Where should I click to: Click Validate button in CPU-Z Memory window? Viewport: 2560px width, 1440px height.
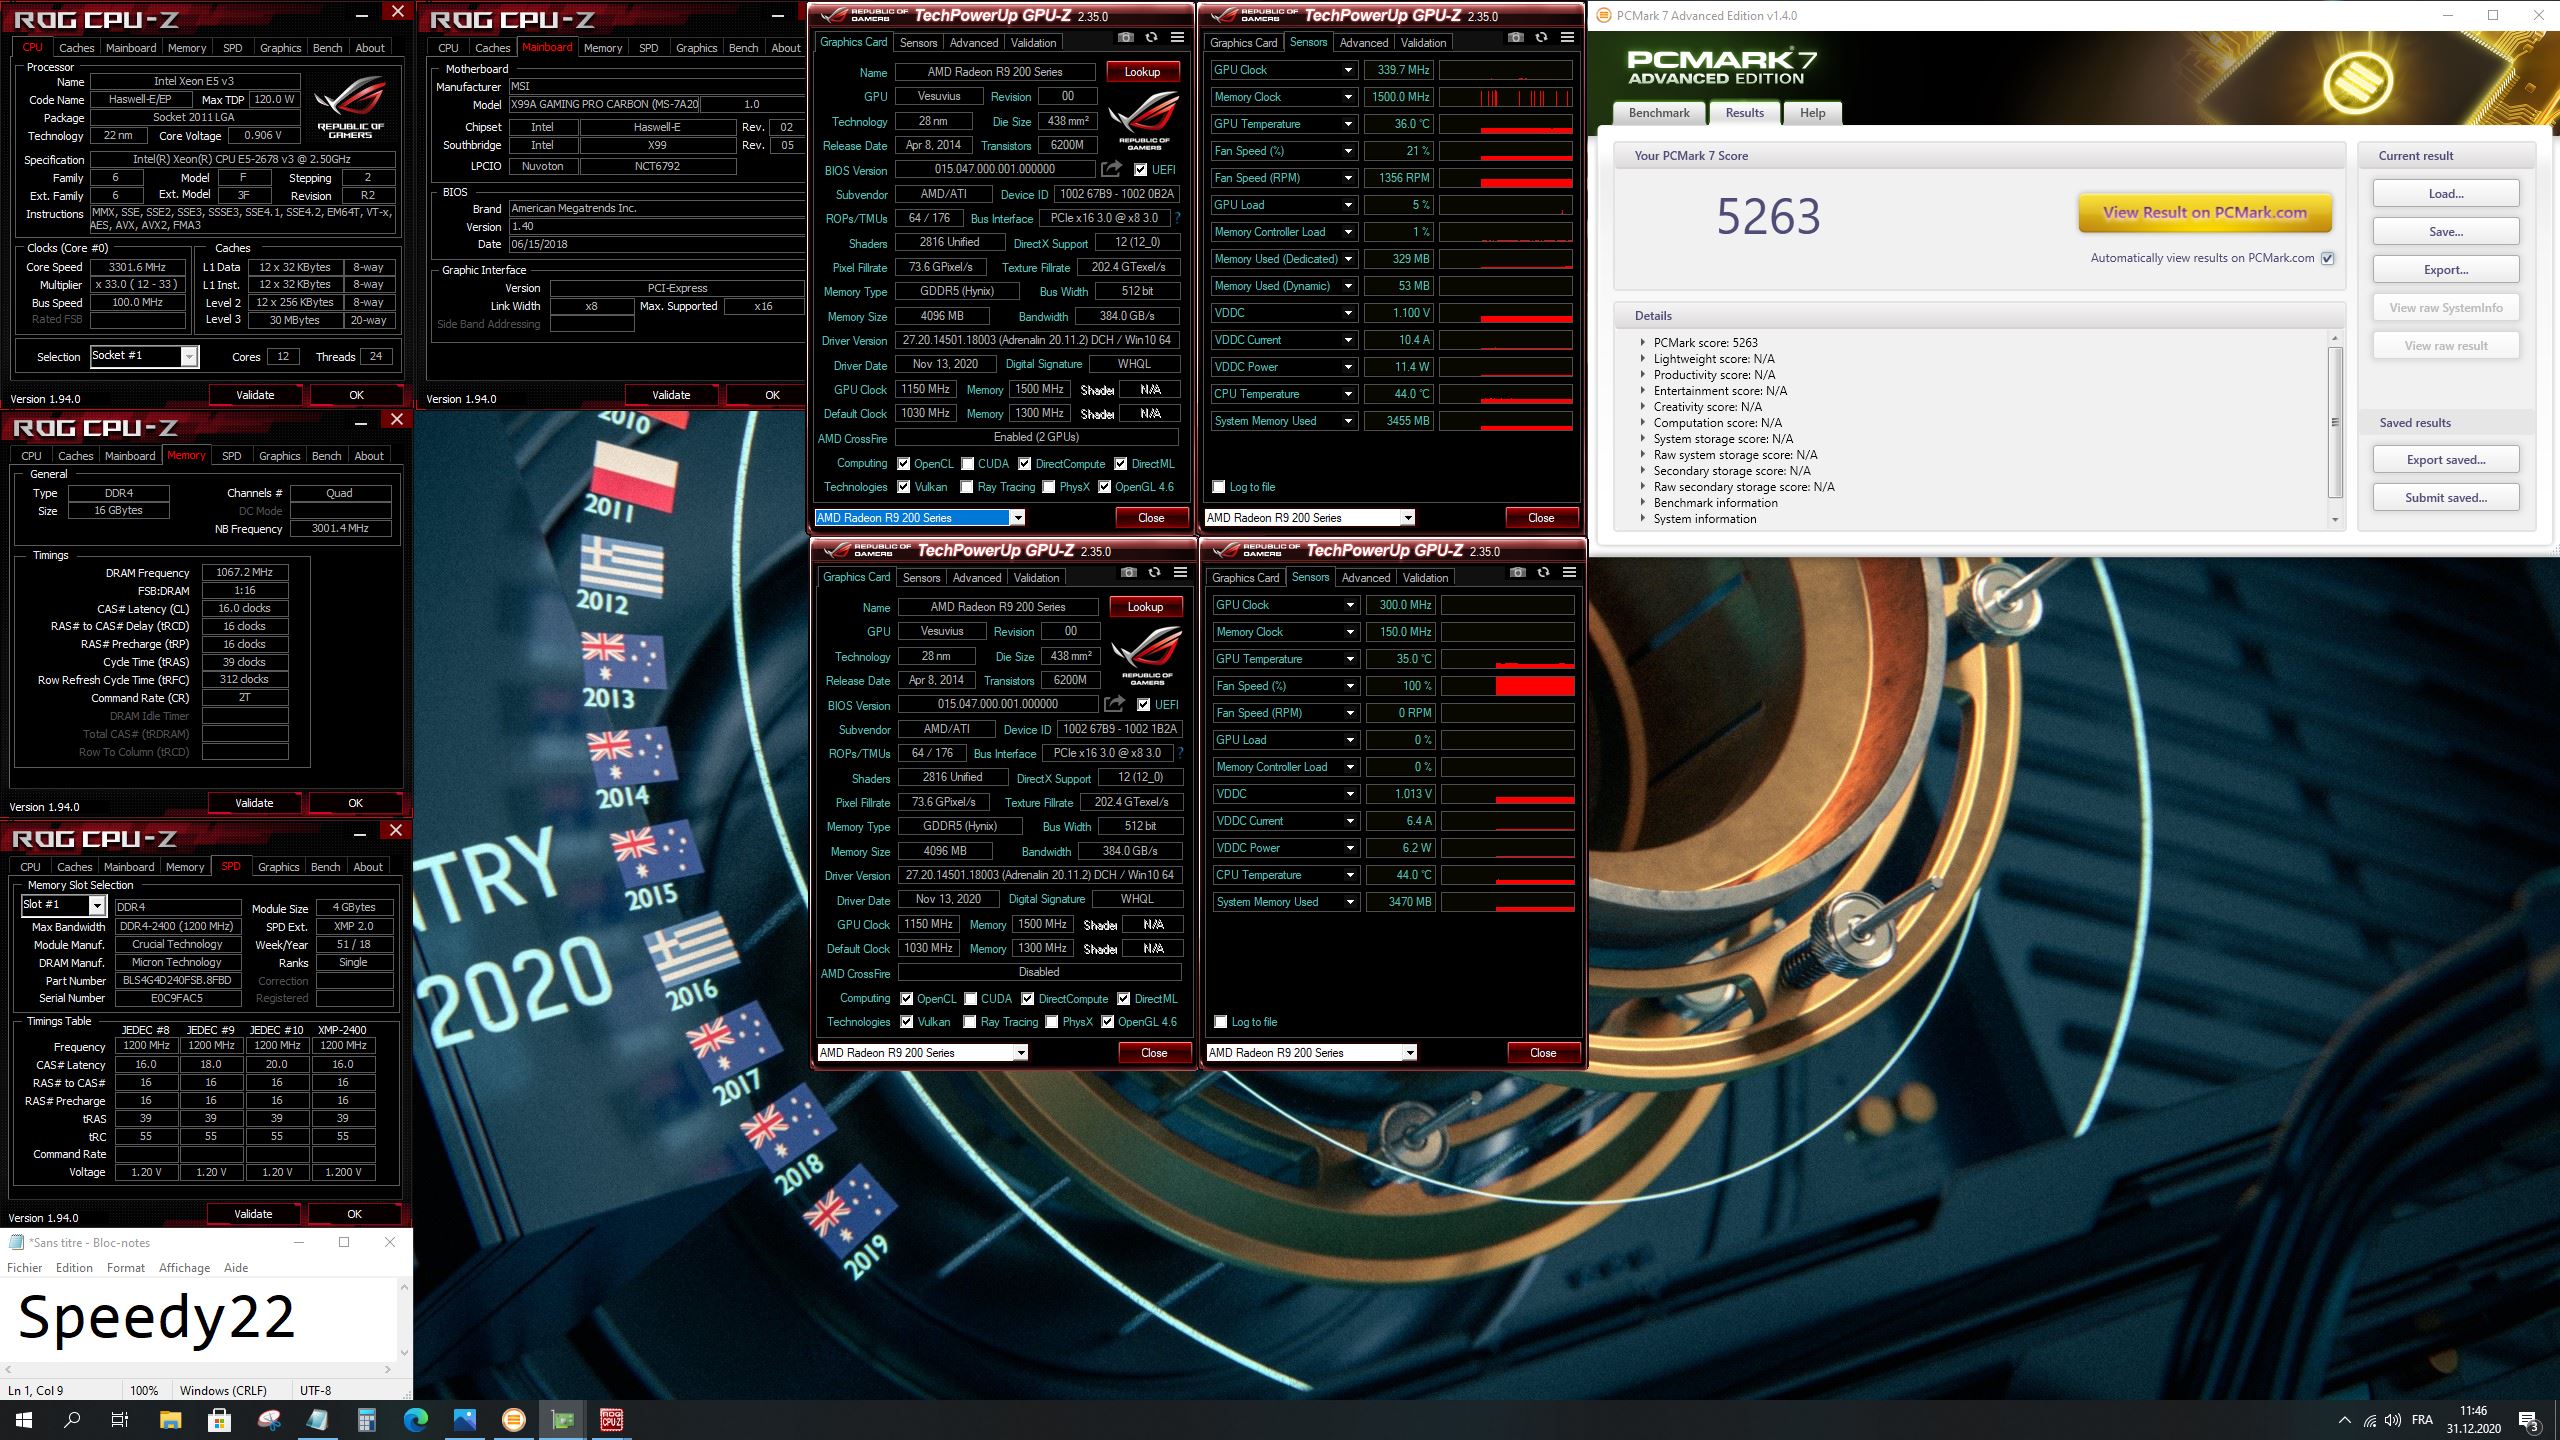tap(254, 803)
